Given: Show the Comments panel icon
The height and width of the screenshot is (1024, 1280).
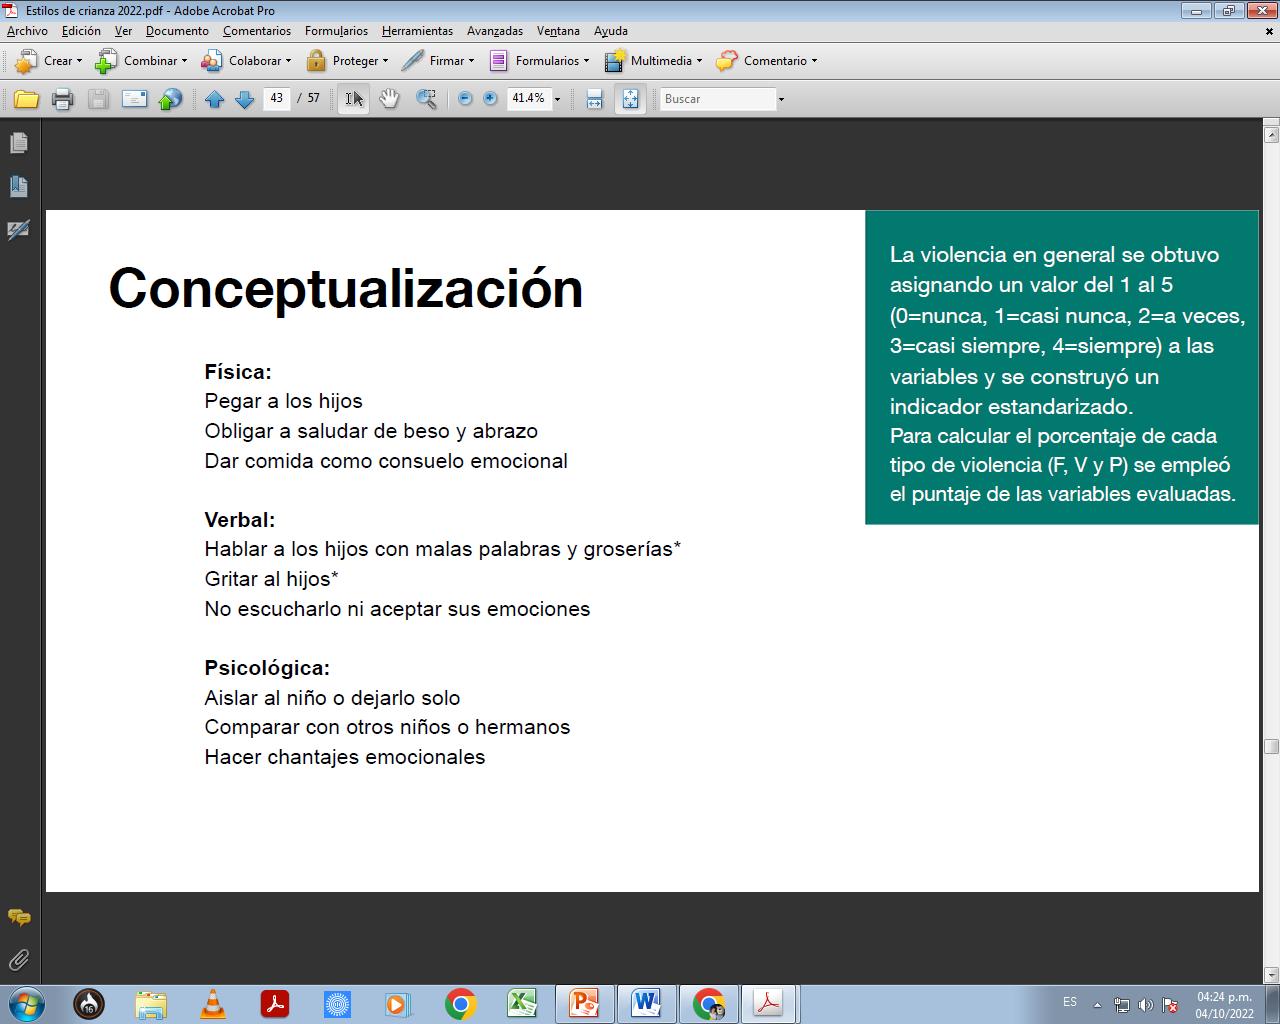Looking at the screenshot, I should [x=18, y=917].
